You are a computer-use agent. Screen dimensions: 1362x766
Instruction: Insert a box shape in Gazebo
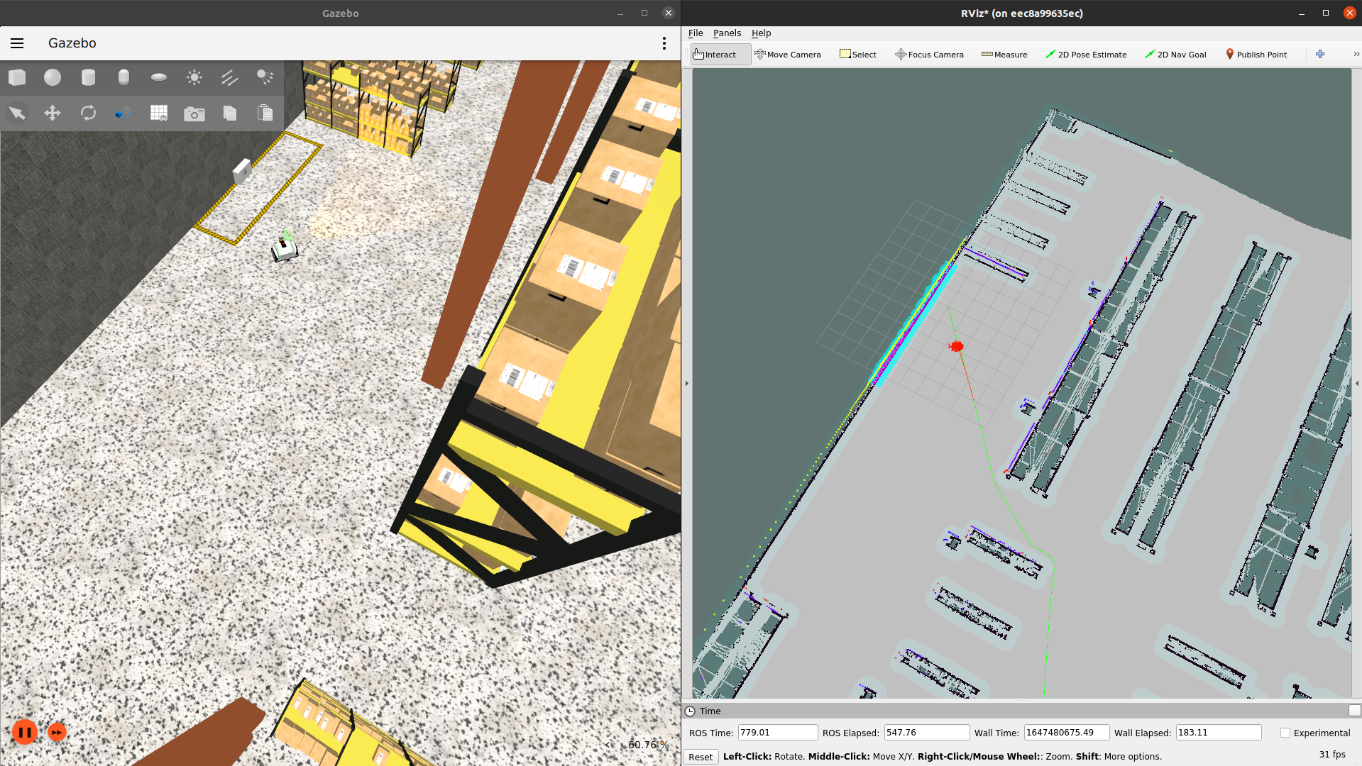pos(17,77)
